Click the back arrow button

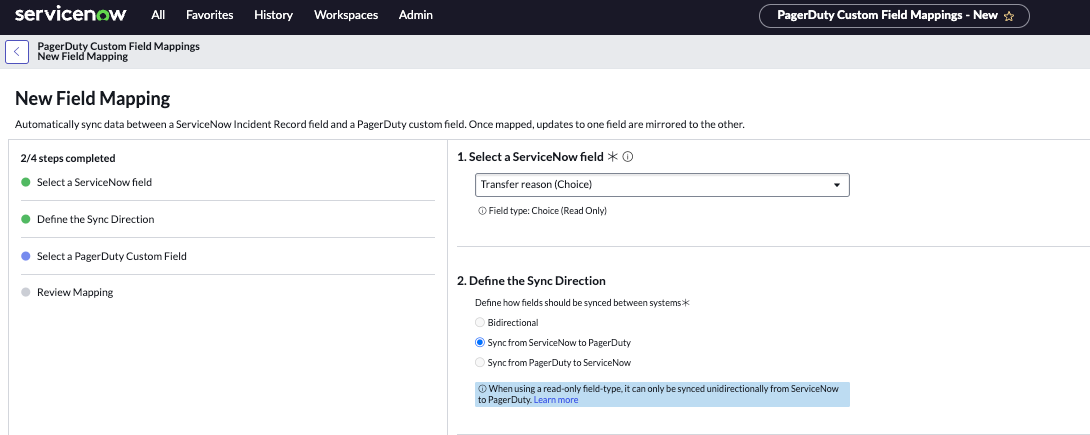[x=17, y=51]
